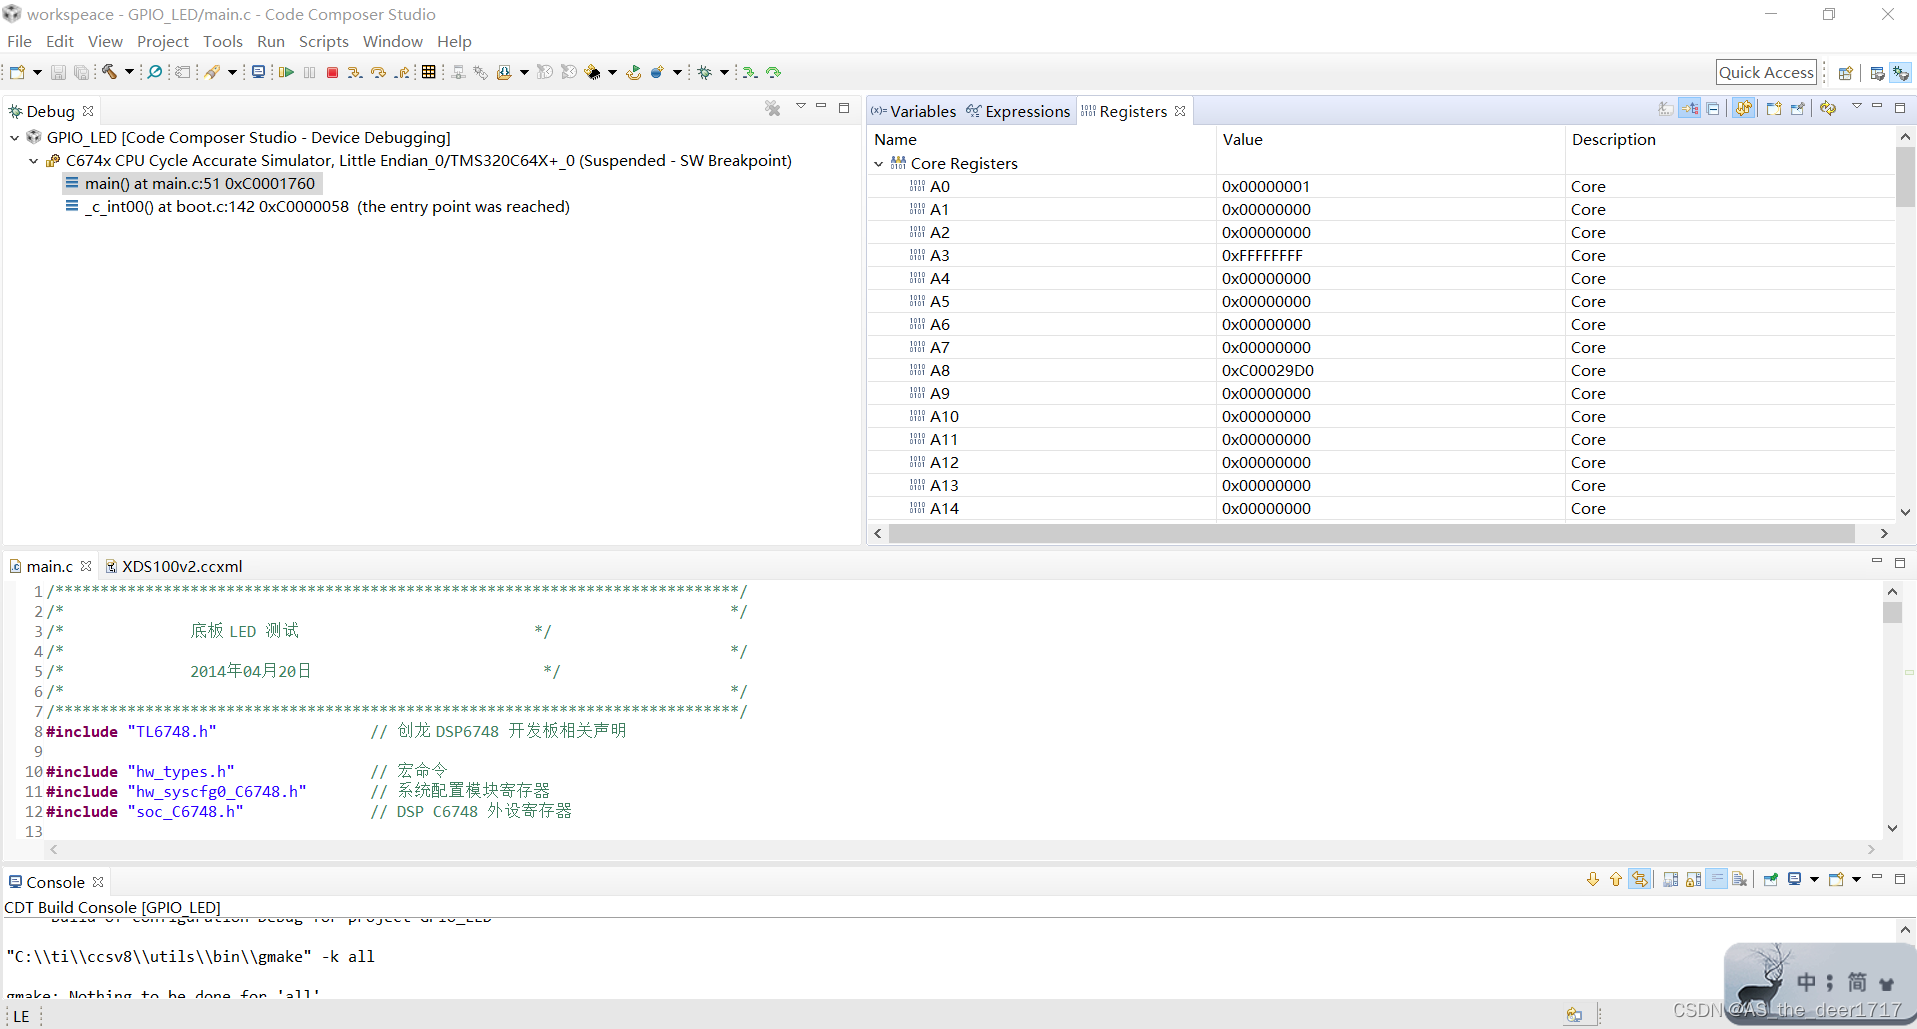Open the Scripts menu
Screen dimensions: 1917x1029
point(324,41)
